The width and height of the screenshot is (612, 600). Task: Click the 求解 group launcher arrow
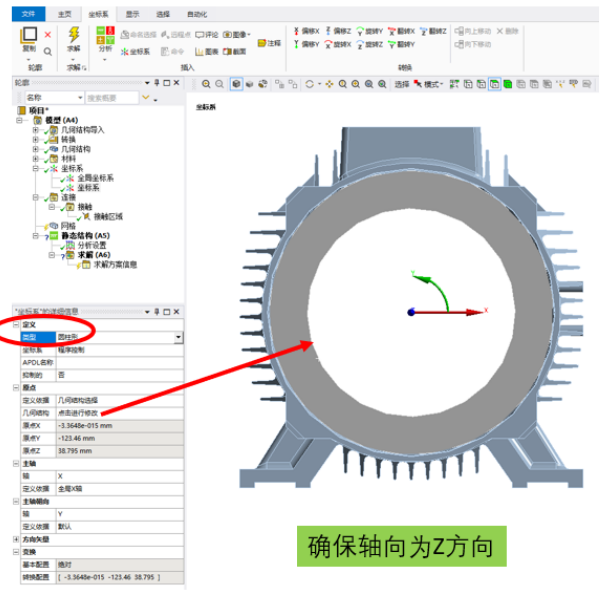(84, 68)
